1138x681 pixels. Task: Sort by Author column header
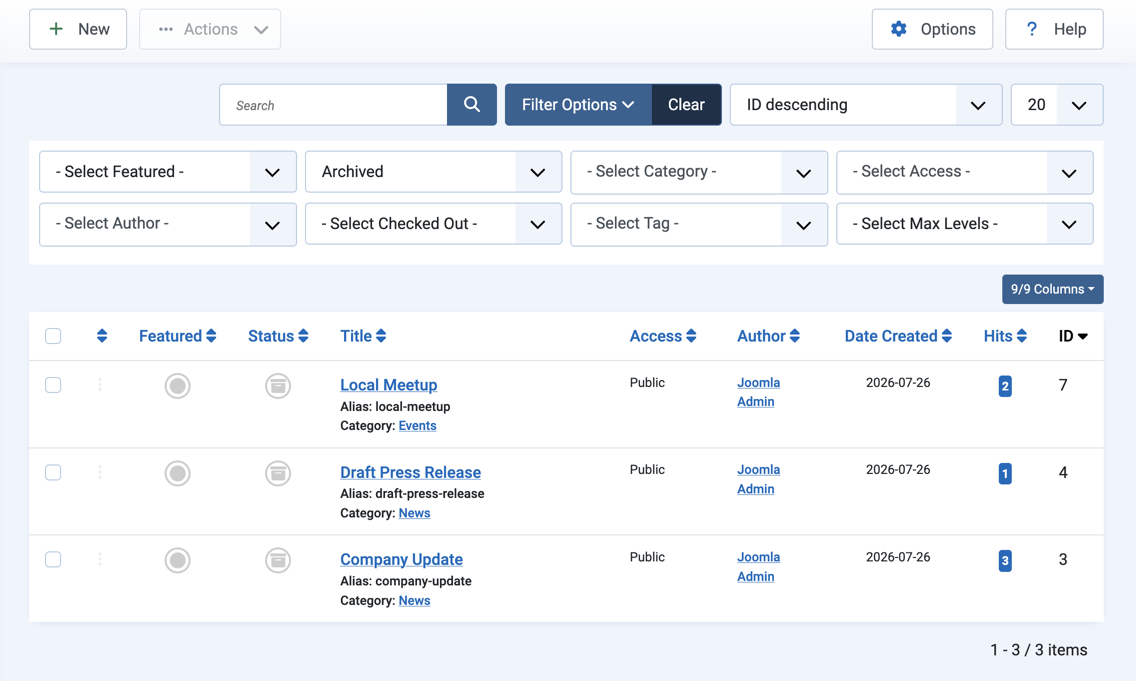pos(768,336)
